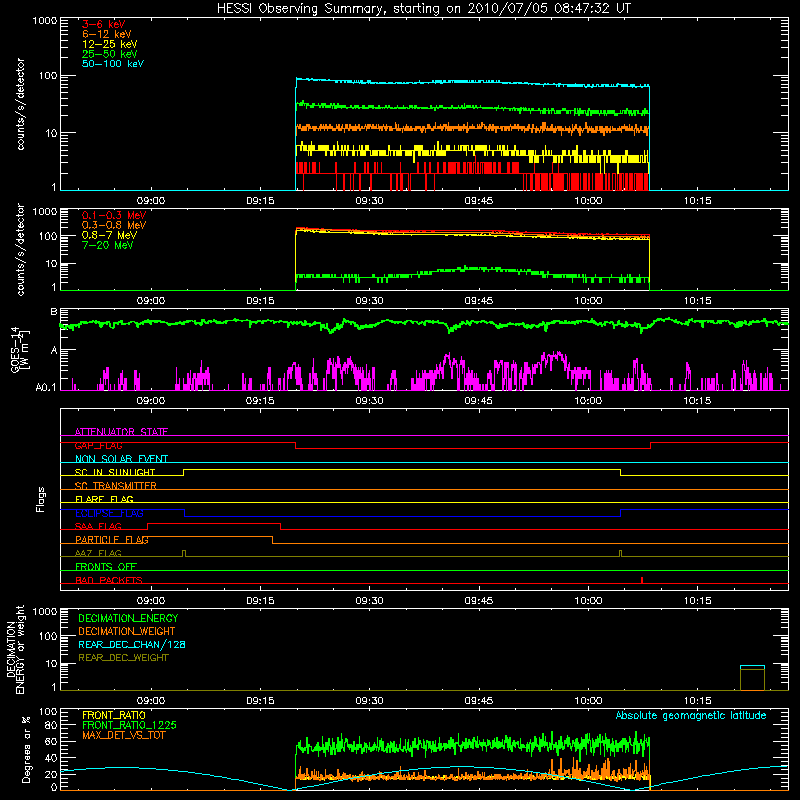Click the green FRONT_RATIO_1225 legend label
Image resolution: width=800 pixels, height=800 pixels.
(130, 725)
